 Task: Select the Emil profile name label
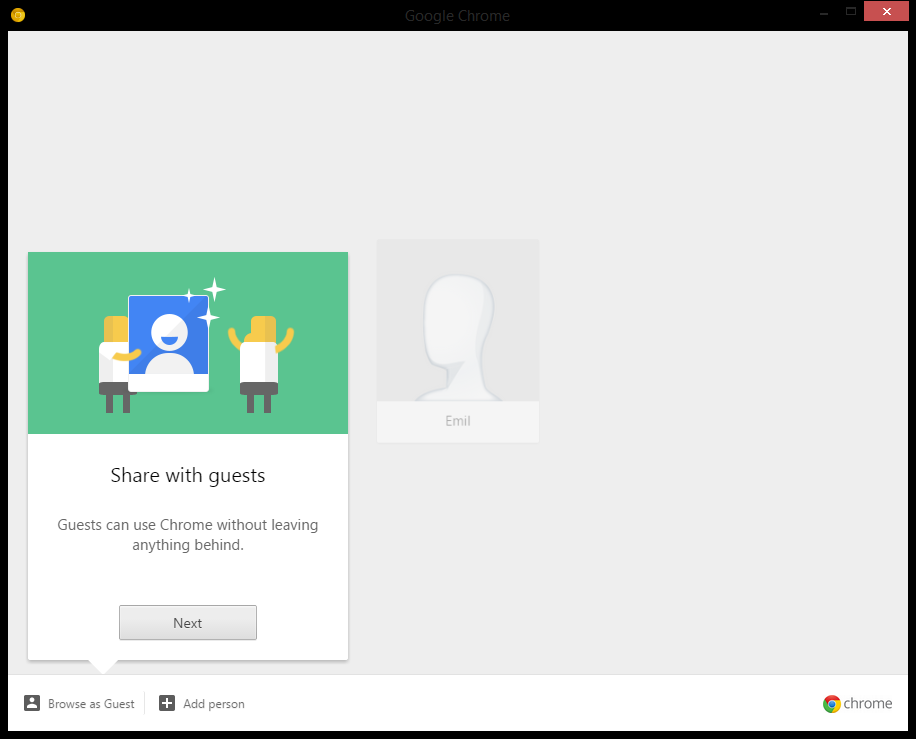point(458,421)
